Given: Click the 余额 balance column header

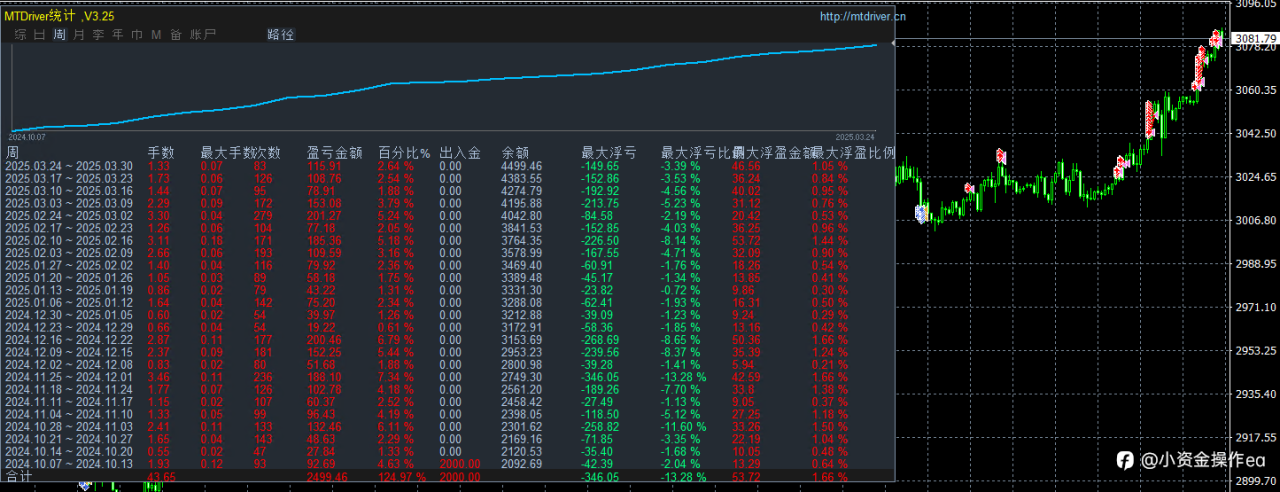Looking at the screenshot, I should 514,153.
